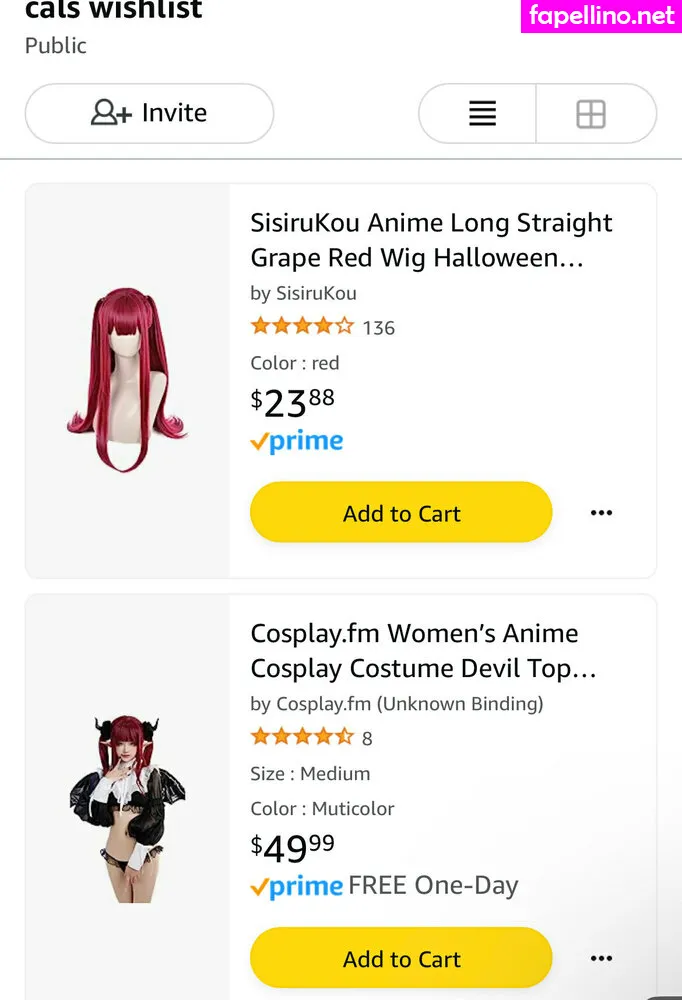Switch to list view layout
This screenshot has width=682, height=1000.
[482, 114]
